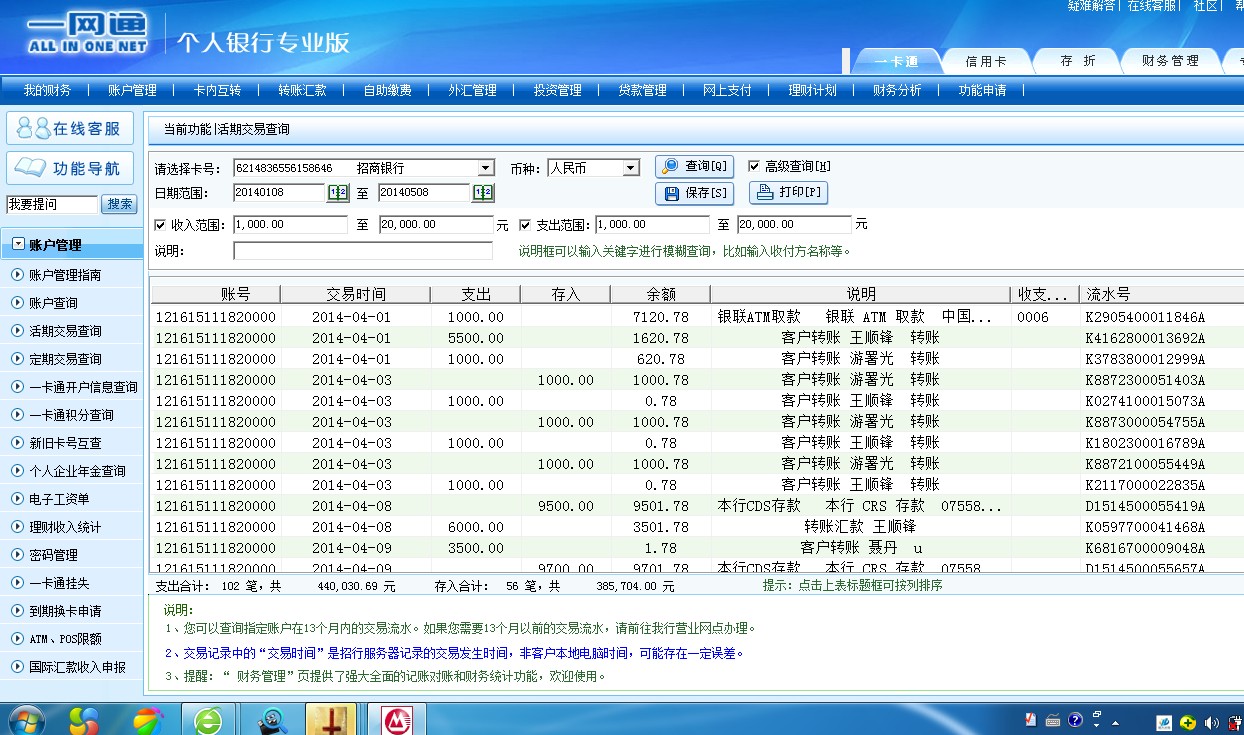Collapse the 账户管理 sidebar section
The image size is (1244, 735).
pos(18,244)
